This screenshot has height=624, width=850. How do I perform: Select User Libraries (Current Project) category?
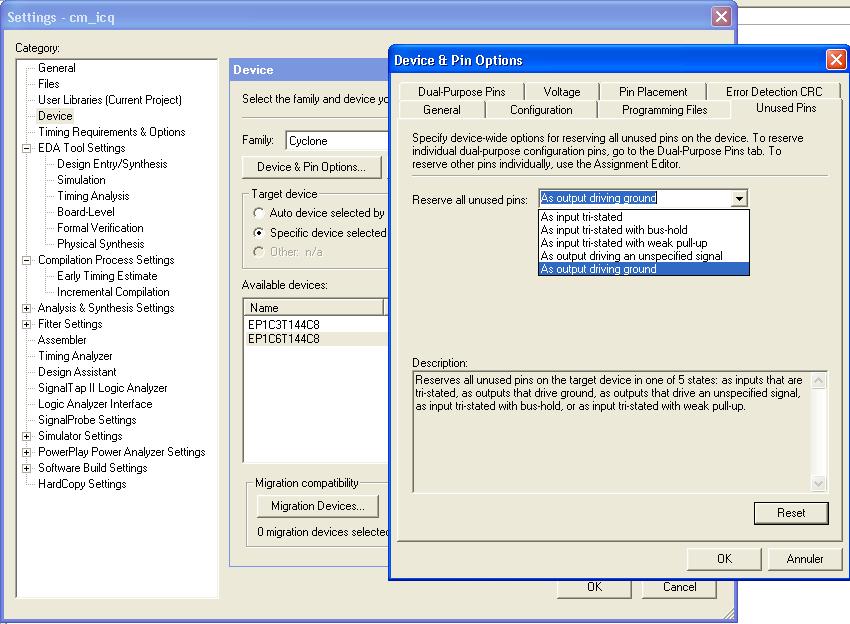(x=110, y=100)
